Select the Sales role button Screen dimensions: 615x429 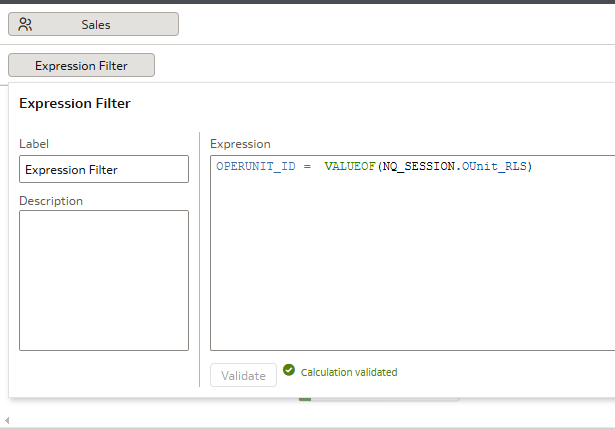(x=93, y=24)
